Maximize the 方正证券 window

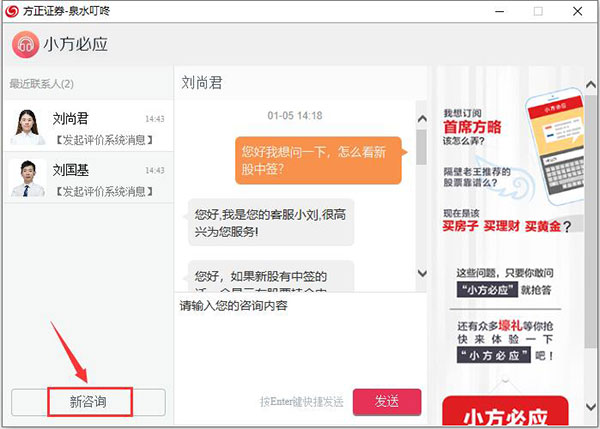(x=538, y=11)
